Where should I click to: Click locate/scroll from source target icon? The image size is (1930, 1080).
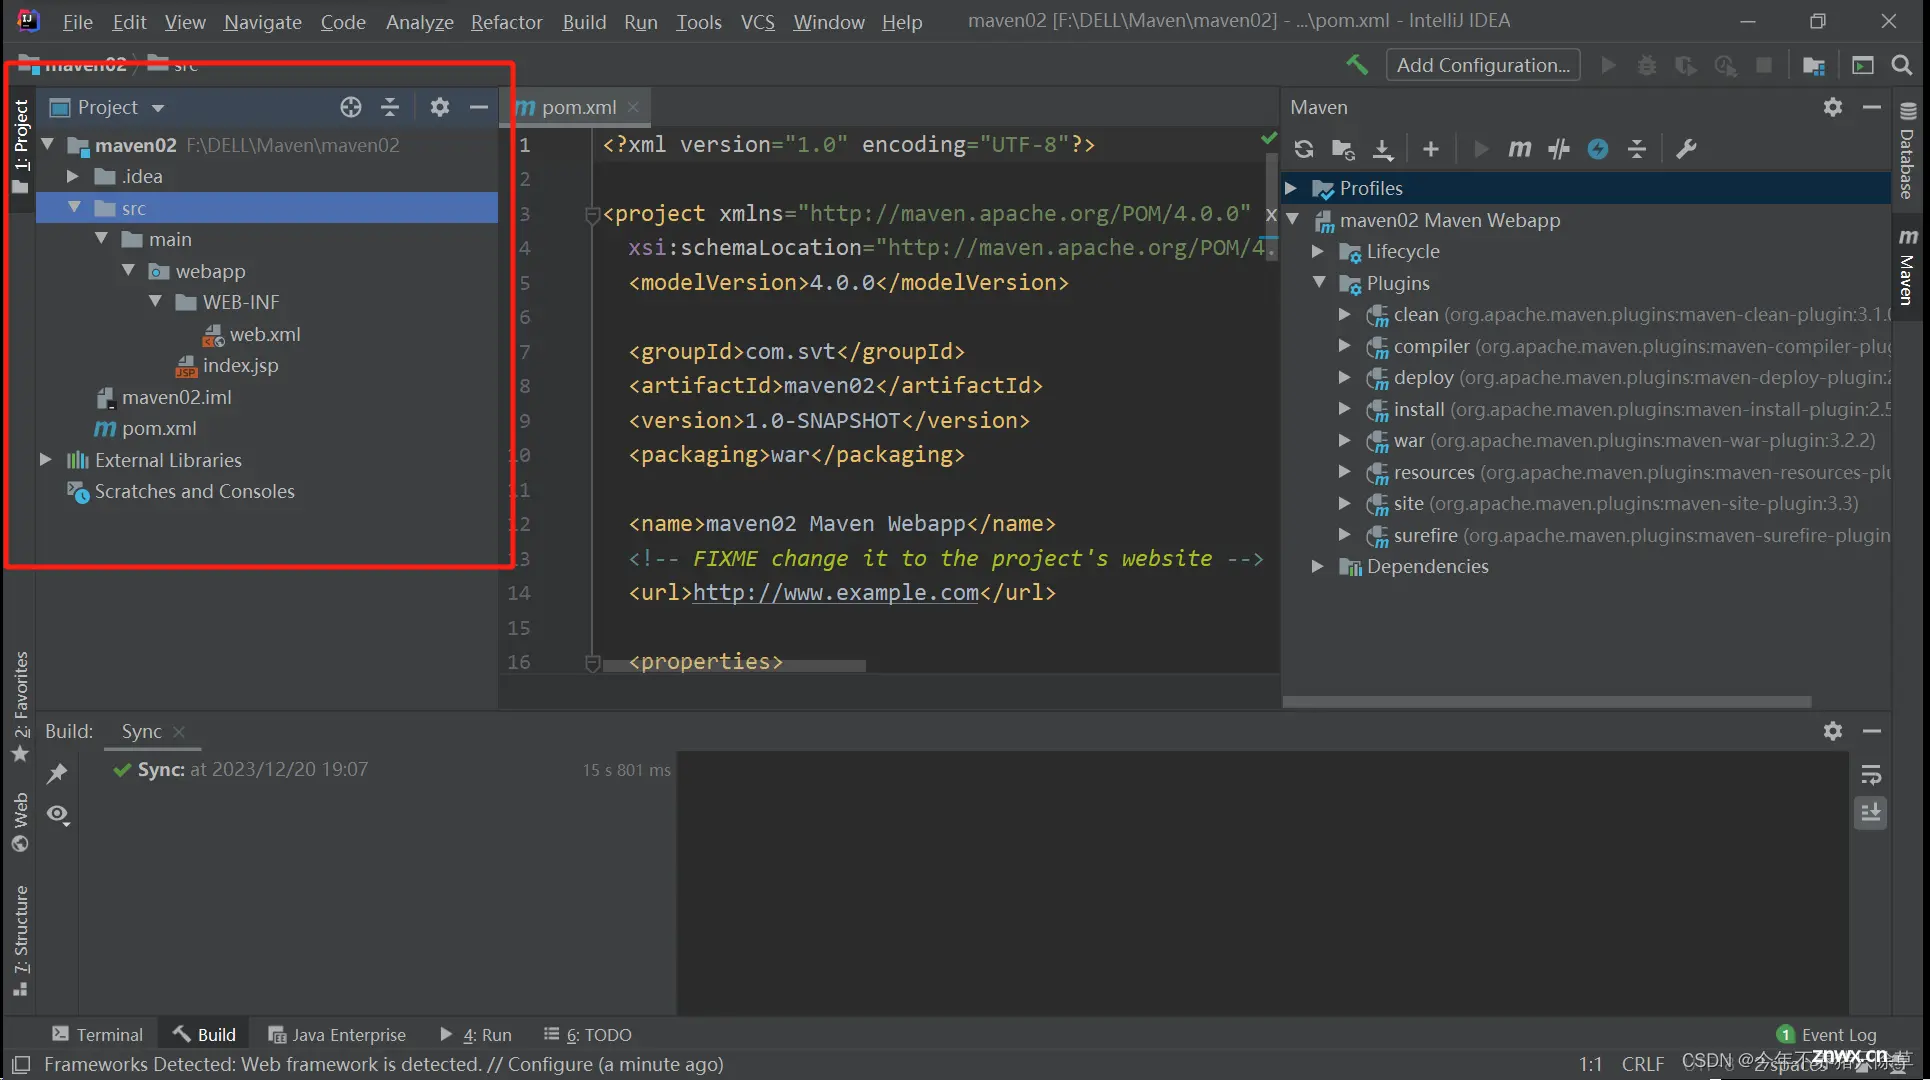[350, 107]
